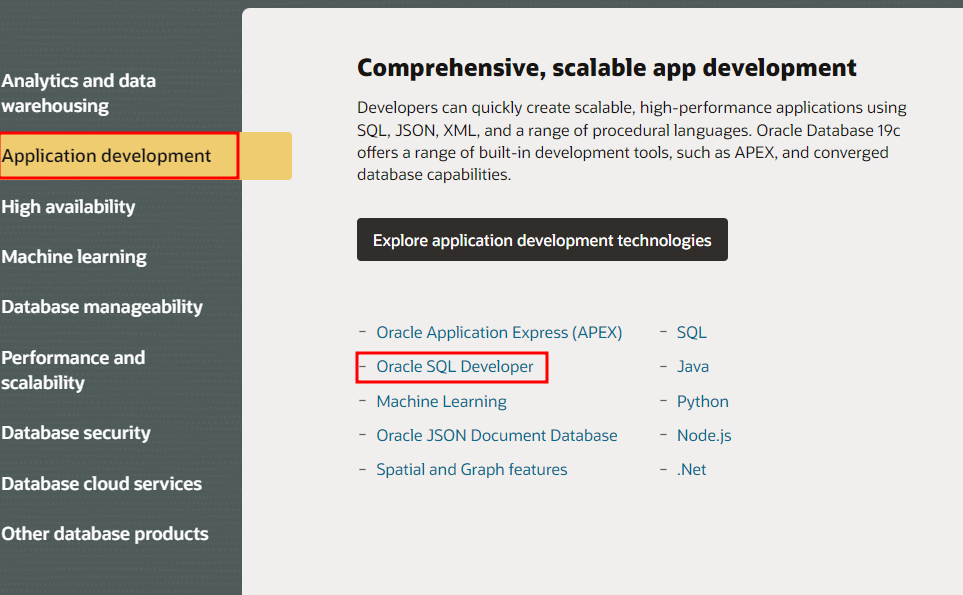Open the Database cloud services tab
This screenshot has width=963, height=595.
pyautogui.click(x=101, y=484)
